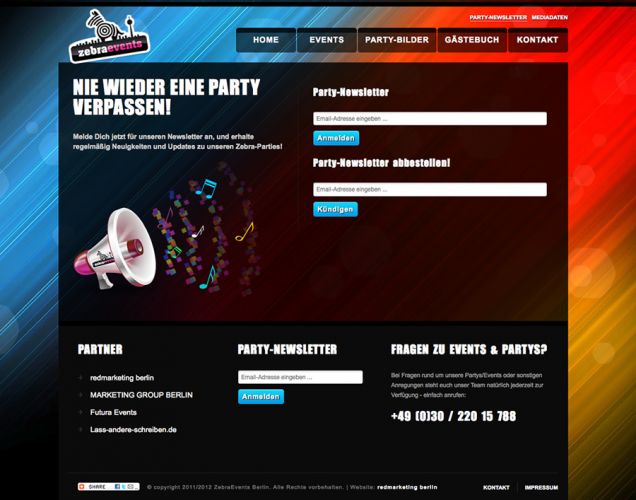Open the HOME navigation tab
Image resolution: width=636 pixels, height=500 pixels.
(x=266, y=40)
